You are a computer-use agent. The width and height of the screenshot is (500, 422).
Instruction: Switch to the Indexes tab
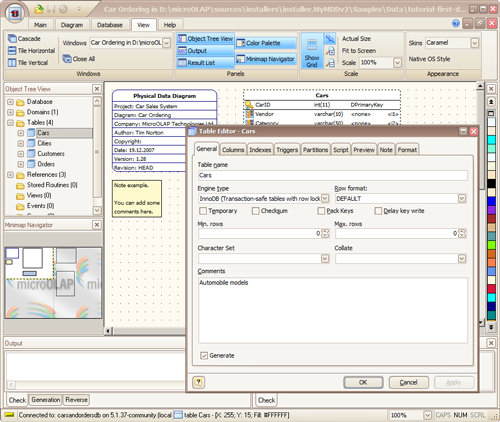[260, 150]
